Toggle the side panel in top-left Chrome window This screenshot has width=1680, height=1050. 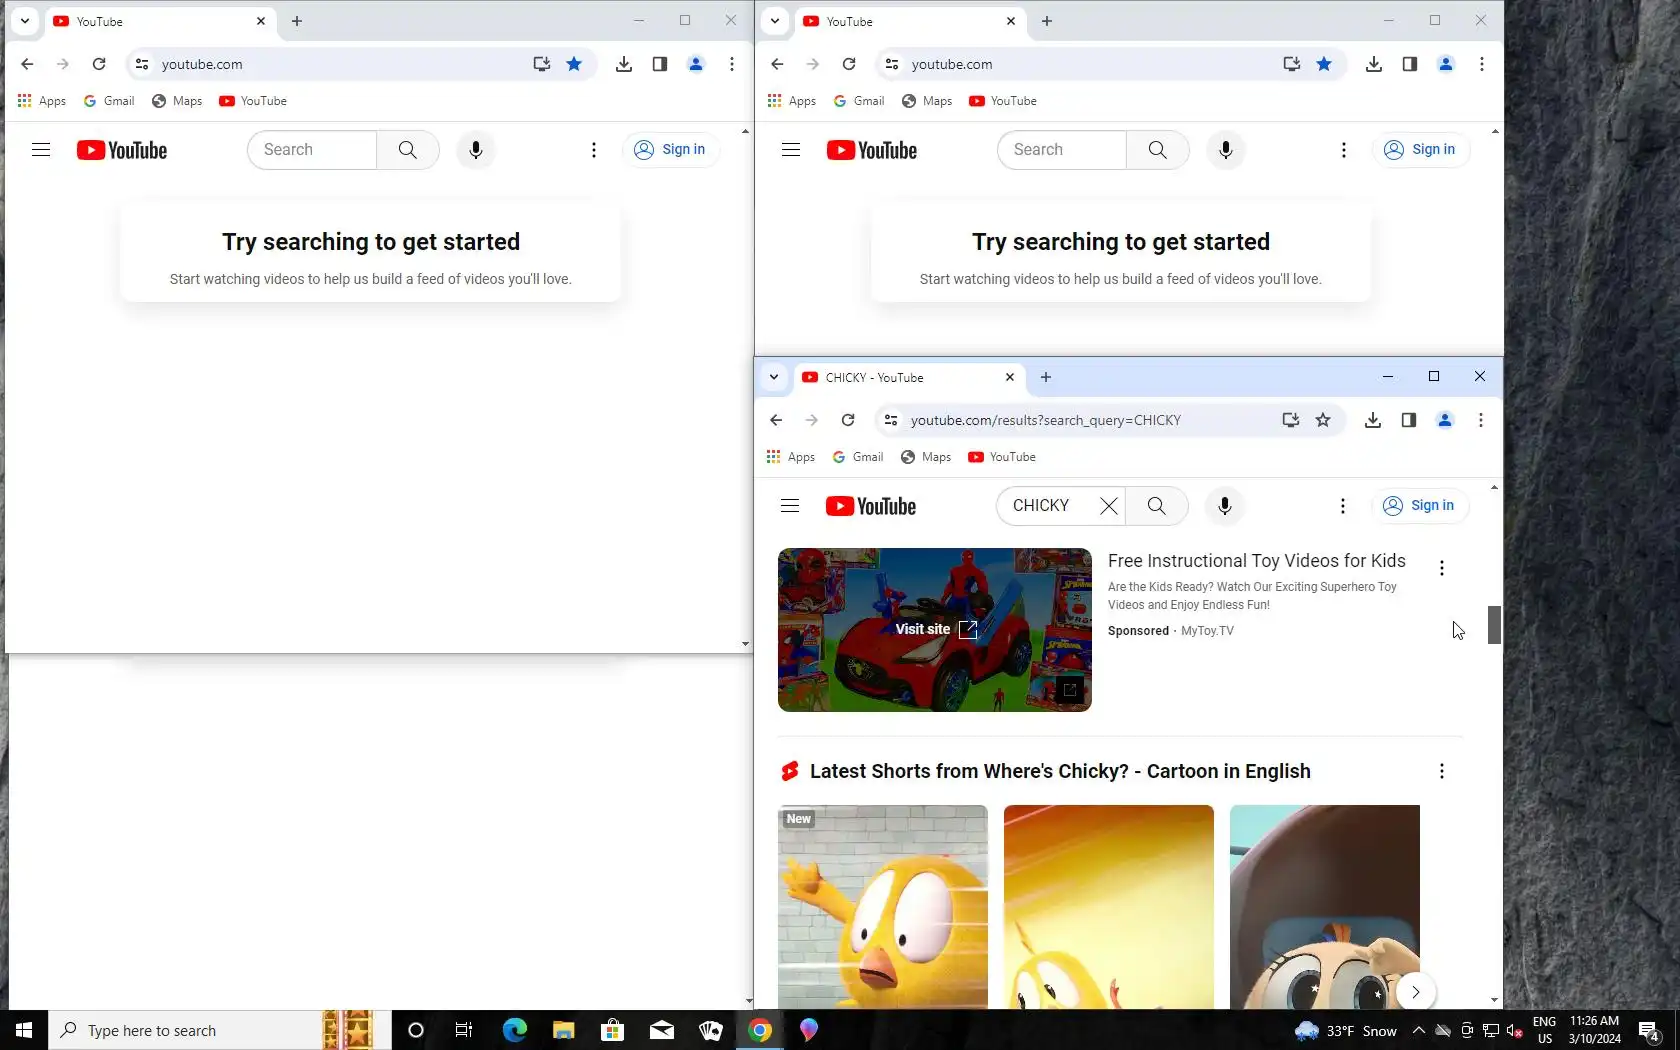pos(660,64)
